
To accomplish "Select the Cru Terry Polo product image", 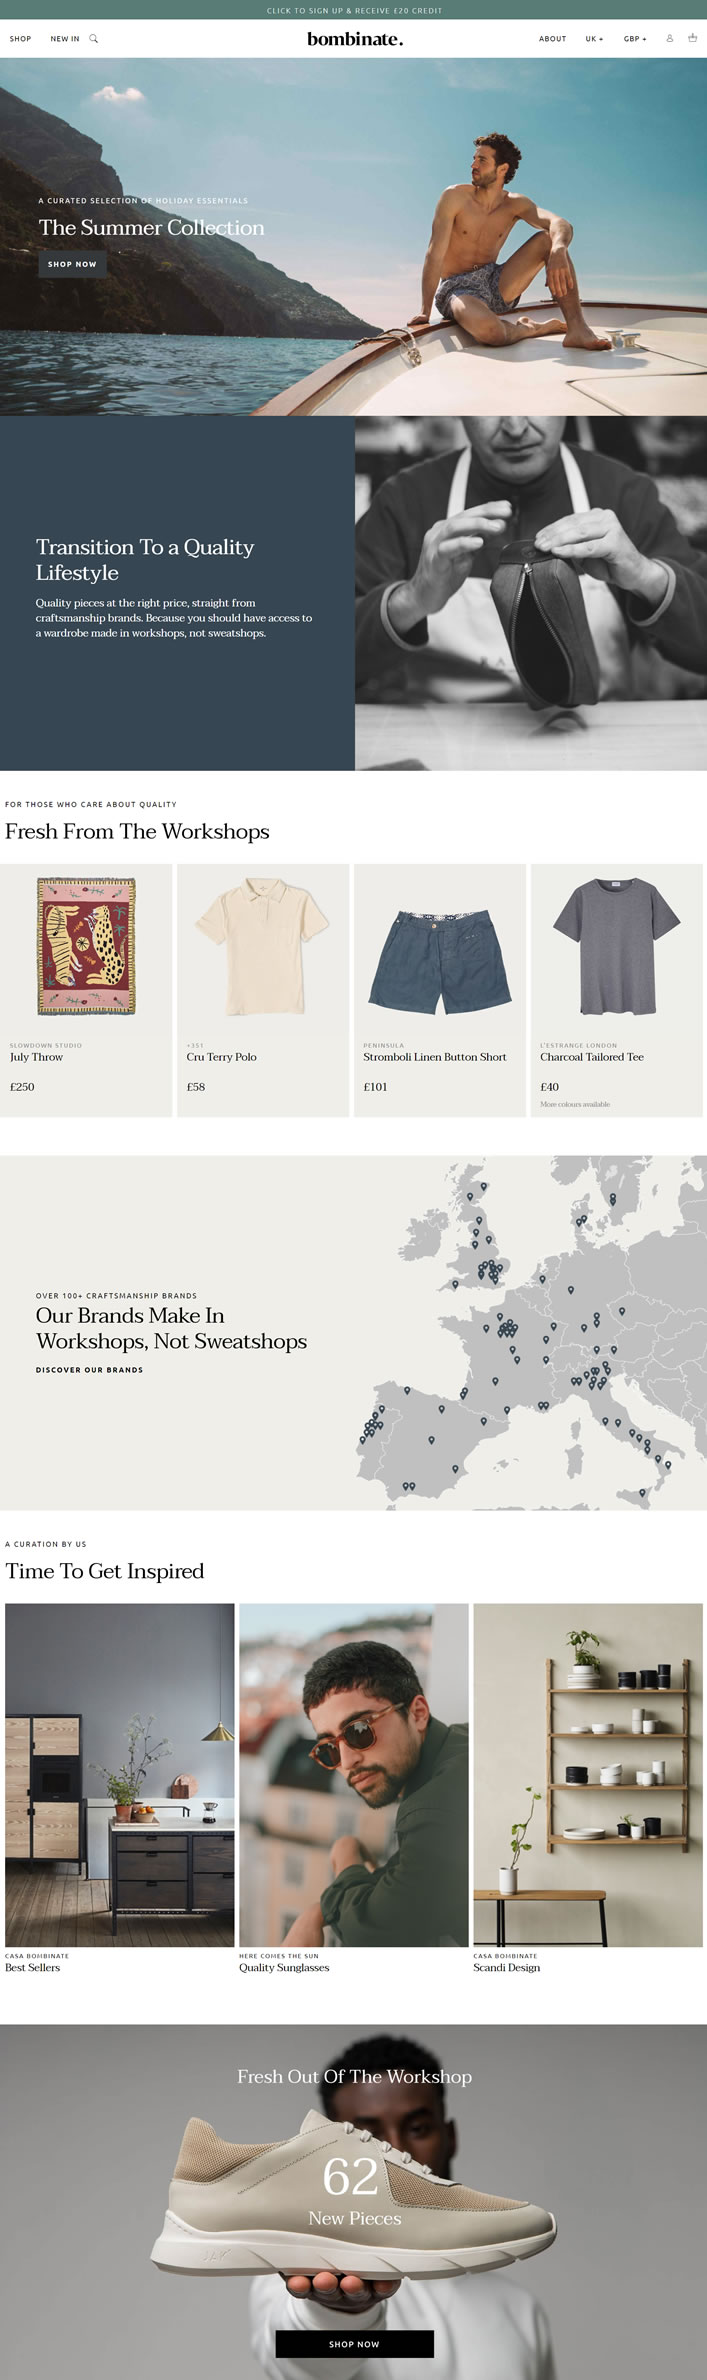I will click(x=262, y=947).
